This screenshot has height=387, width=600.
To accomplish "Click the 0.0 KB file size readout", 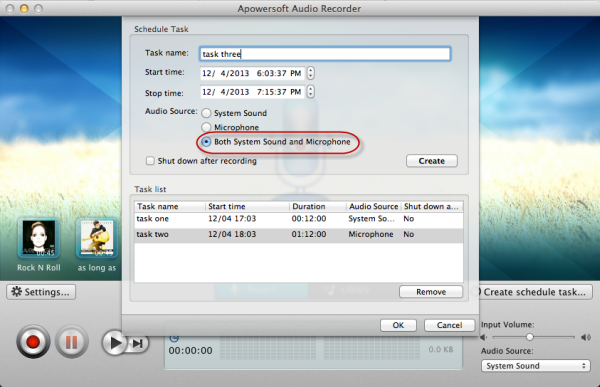I will (441, 349).
